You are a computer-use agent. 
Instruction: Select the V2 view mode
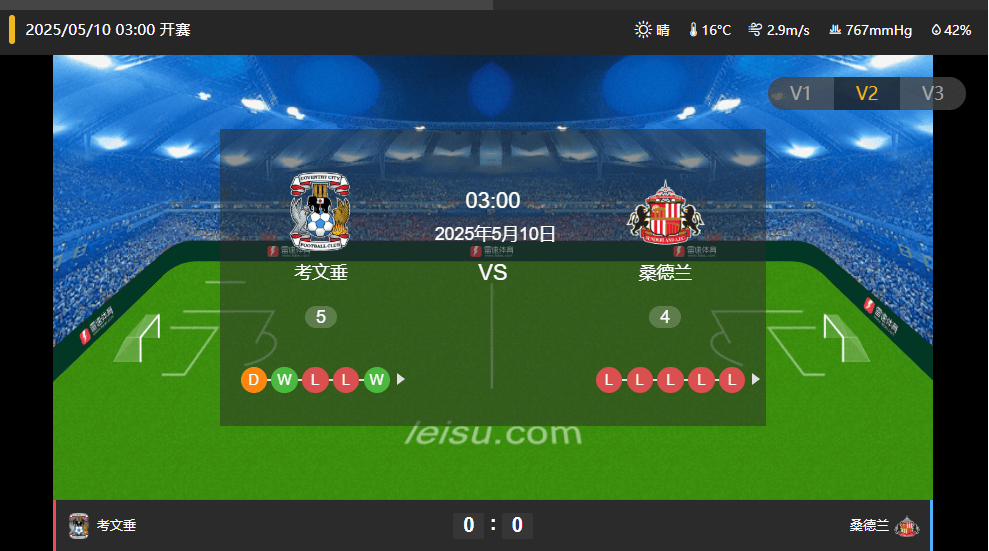[867, 93]
